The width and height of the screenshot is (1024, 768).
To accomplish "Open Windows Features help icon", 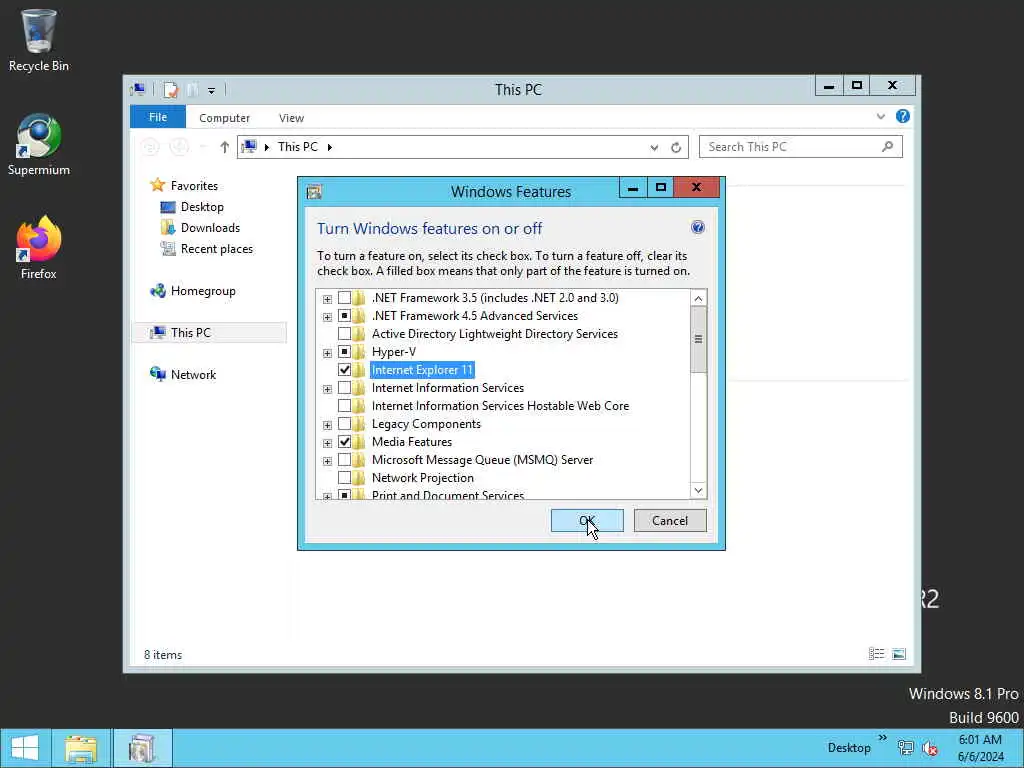I will [697, 227].
